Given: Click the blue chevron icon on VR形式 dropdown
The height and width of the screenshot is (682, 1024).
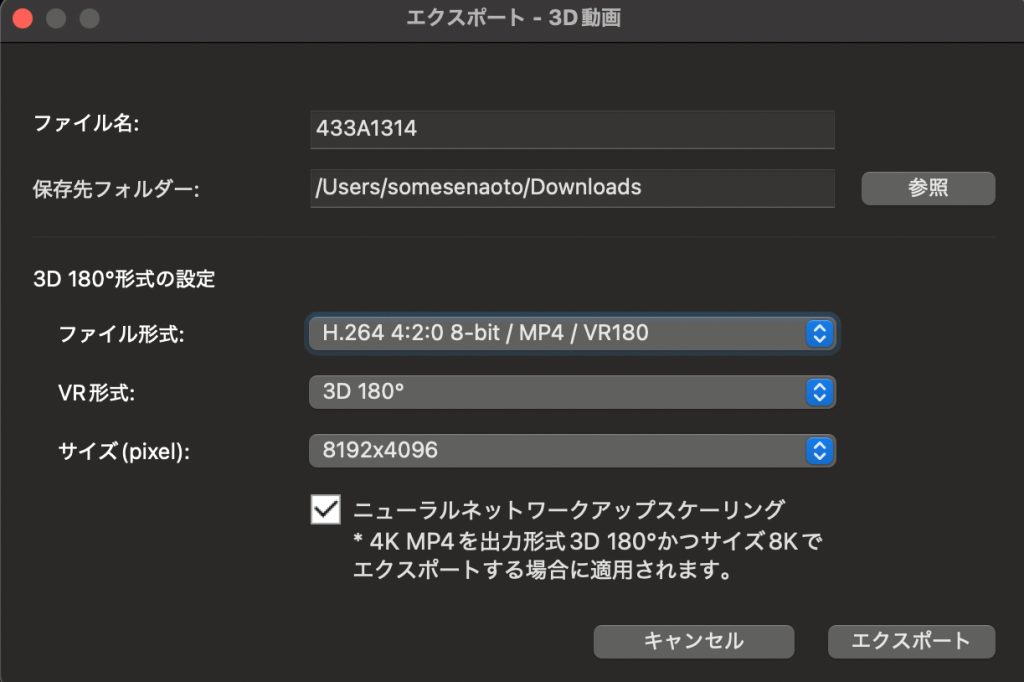Looking at the screenshot, I should point(819,392).
